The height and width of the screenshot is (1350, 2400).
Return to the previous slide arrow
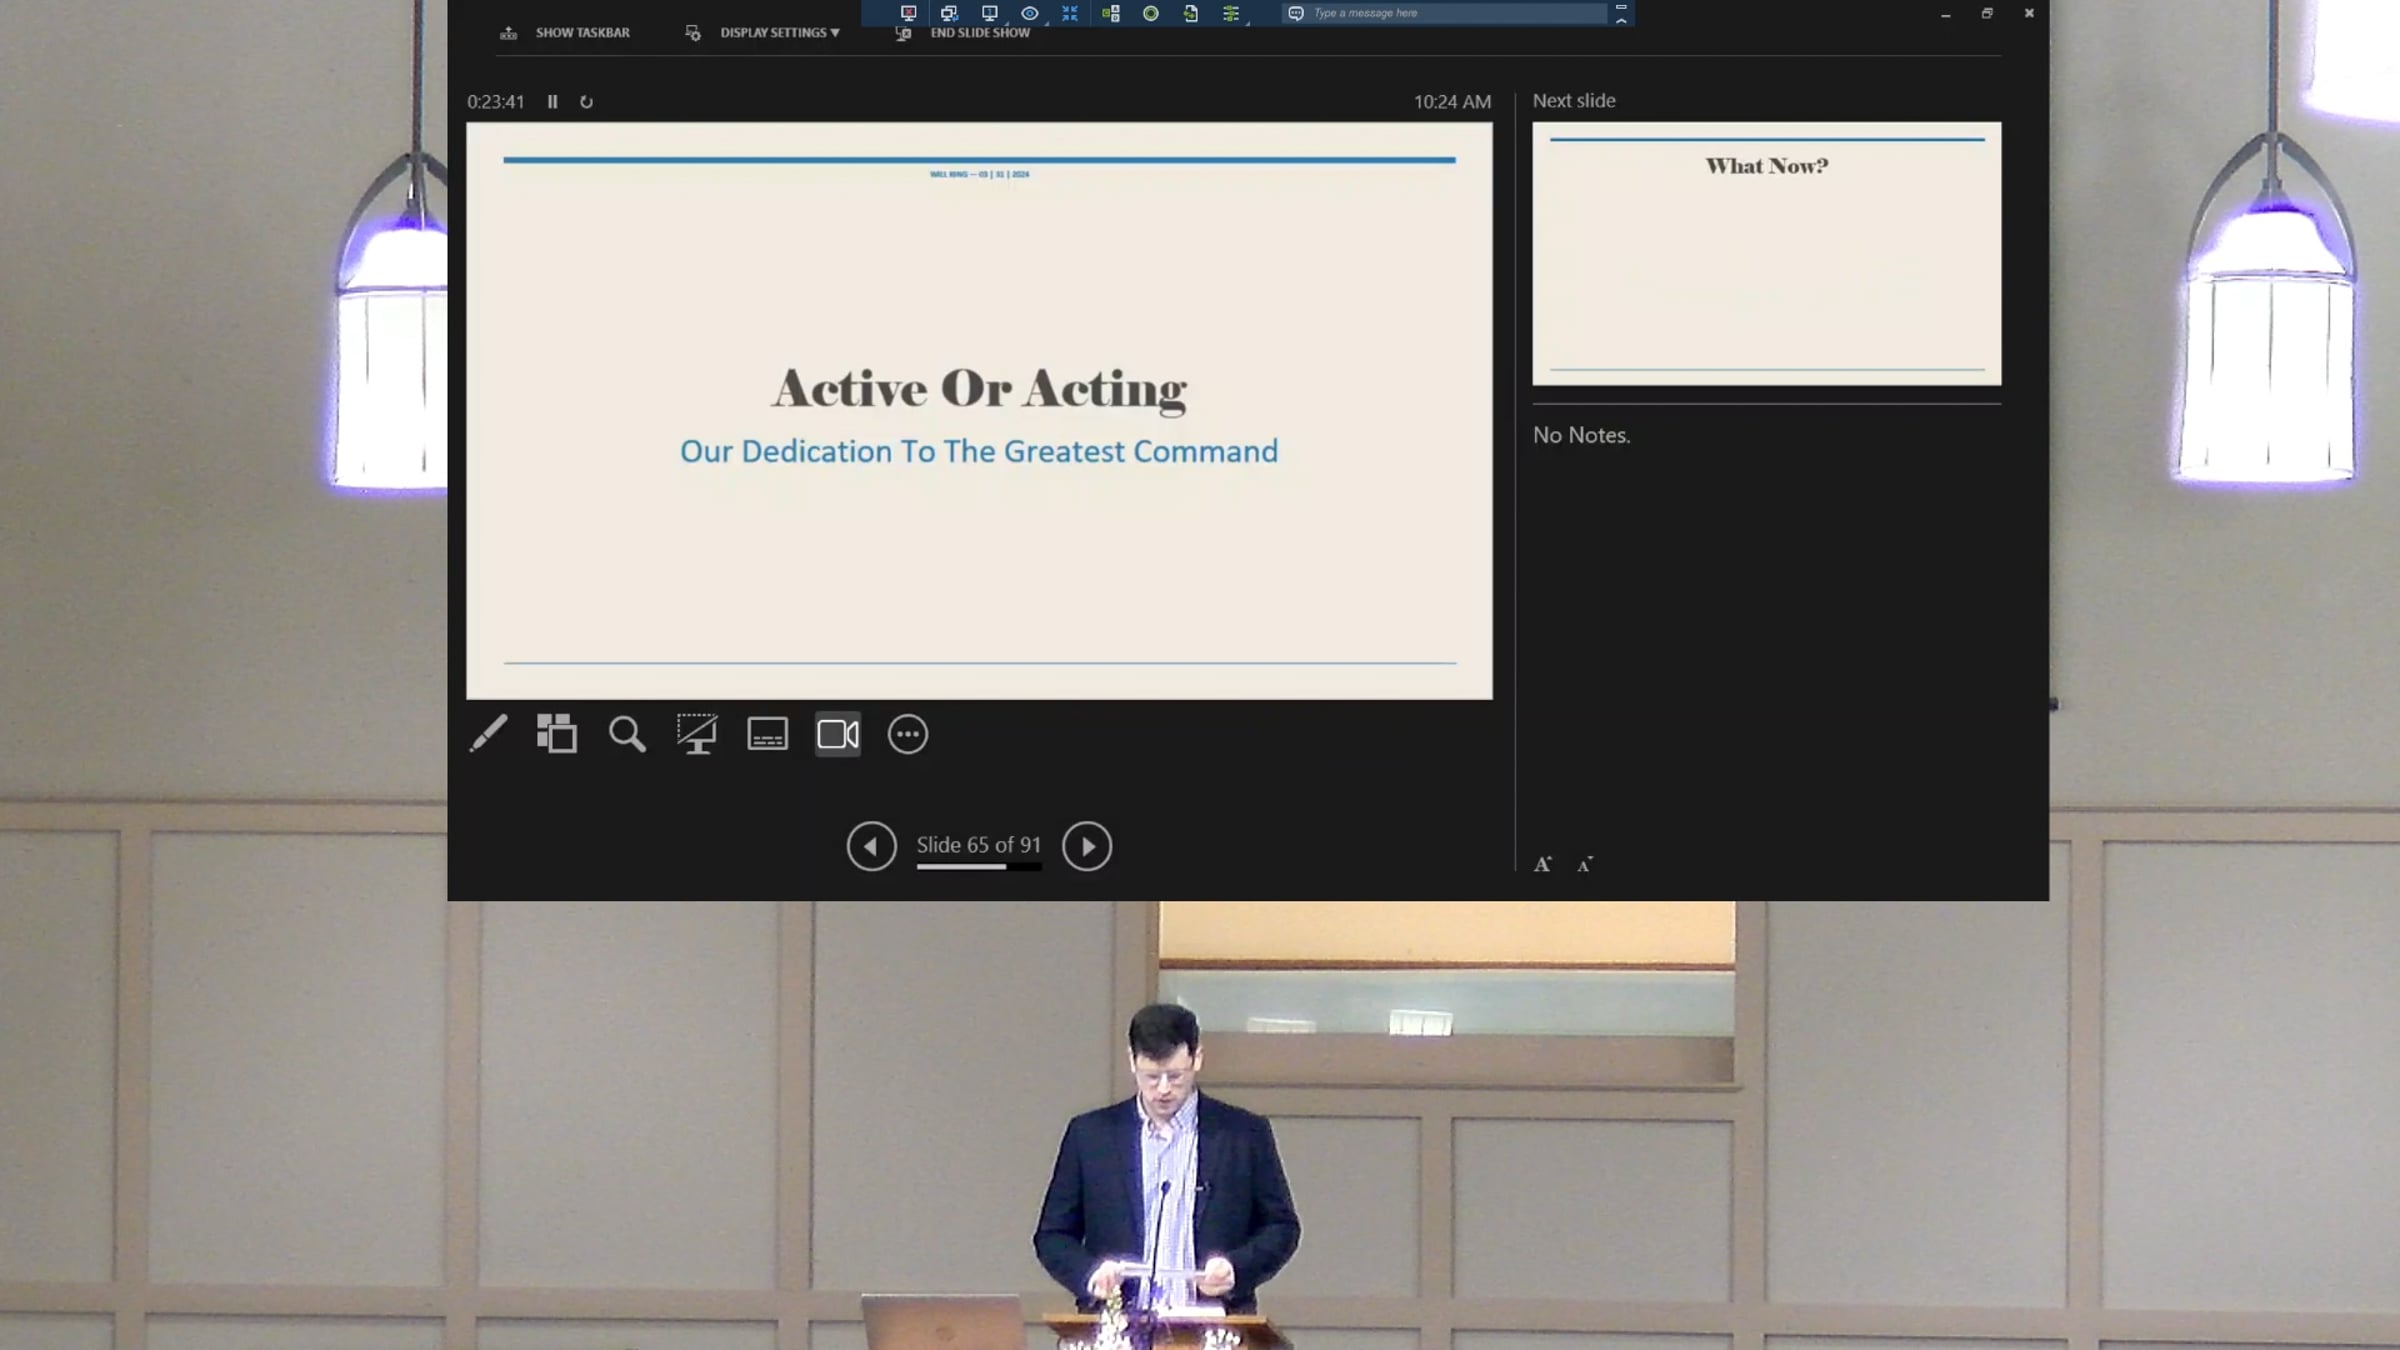pos(871,847)
